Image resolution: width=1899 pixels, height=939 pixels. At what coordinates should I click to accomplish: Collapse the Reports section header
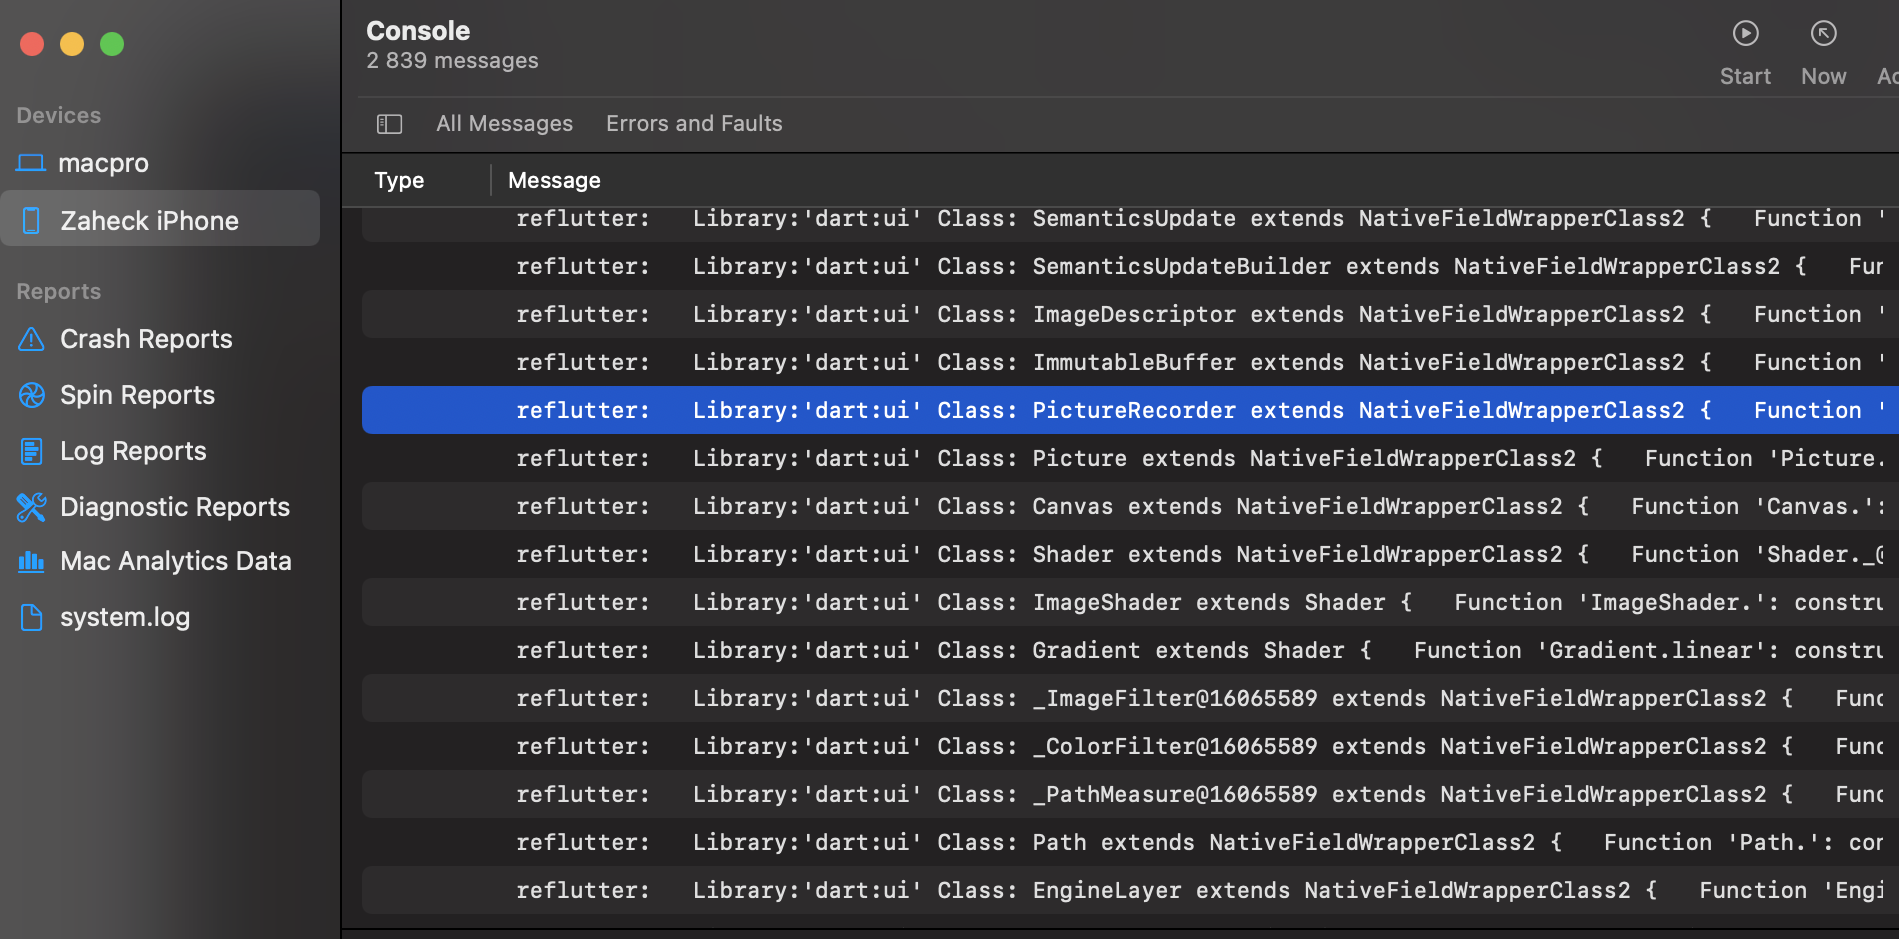click(58, 291)
